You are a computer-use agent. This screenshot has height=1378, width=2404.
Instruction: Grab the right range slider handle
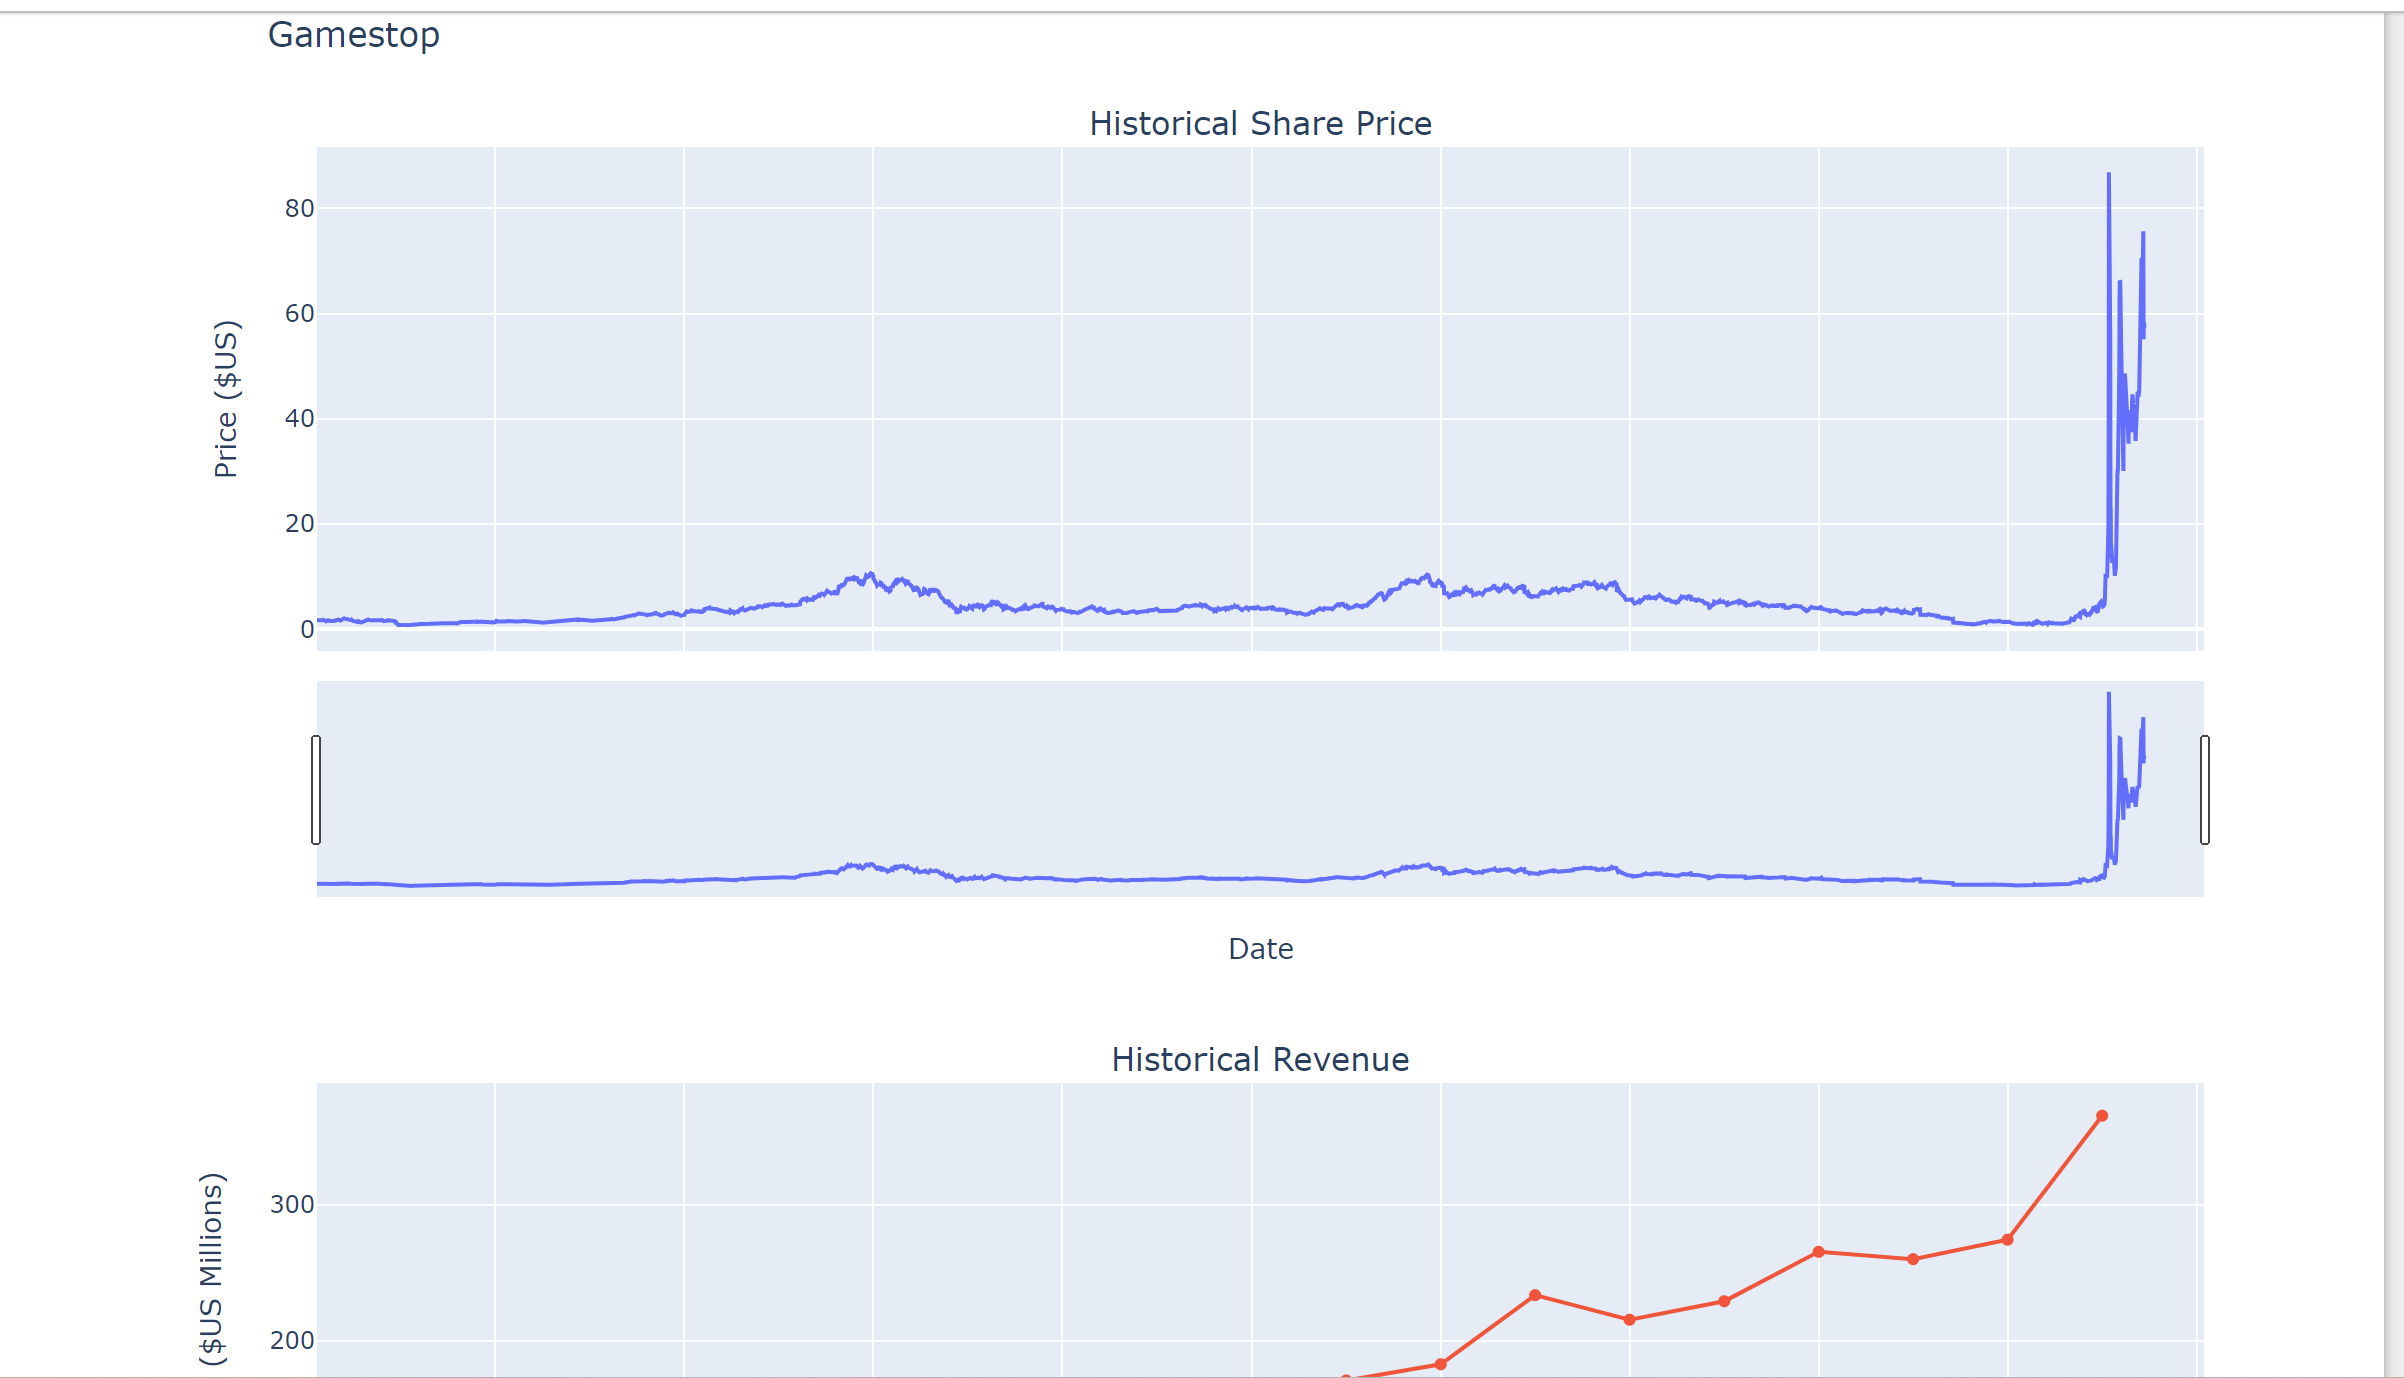pos(2204,790)
